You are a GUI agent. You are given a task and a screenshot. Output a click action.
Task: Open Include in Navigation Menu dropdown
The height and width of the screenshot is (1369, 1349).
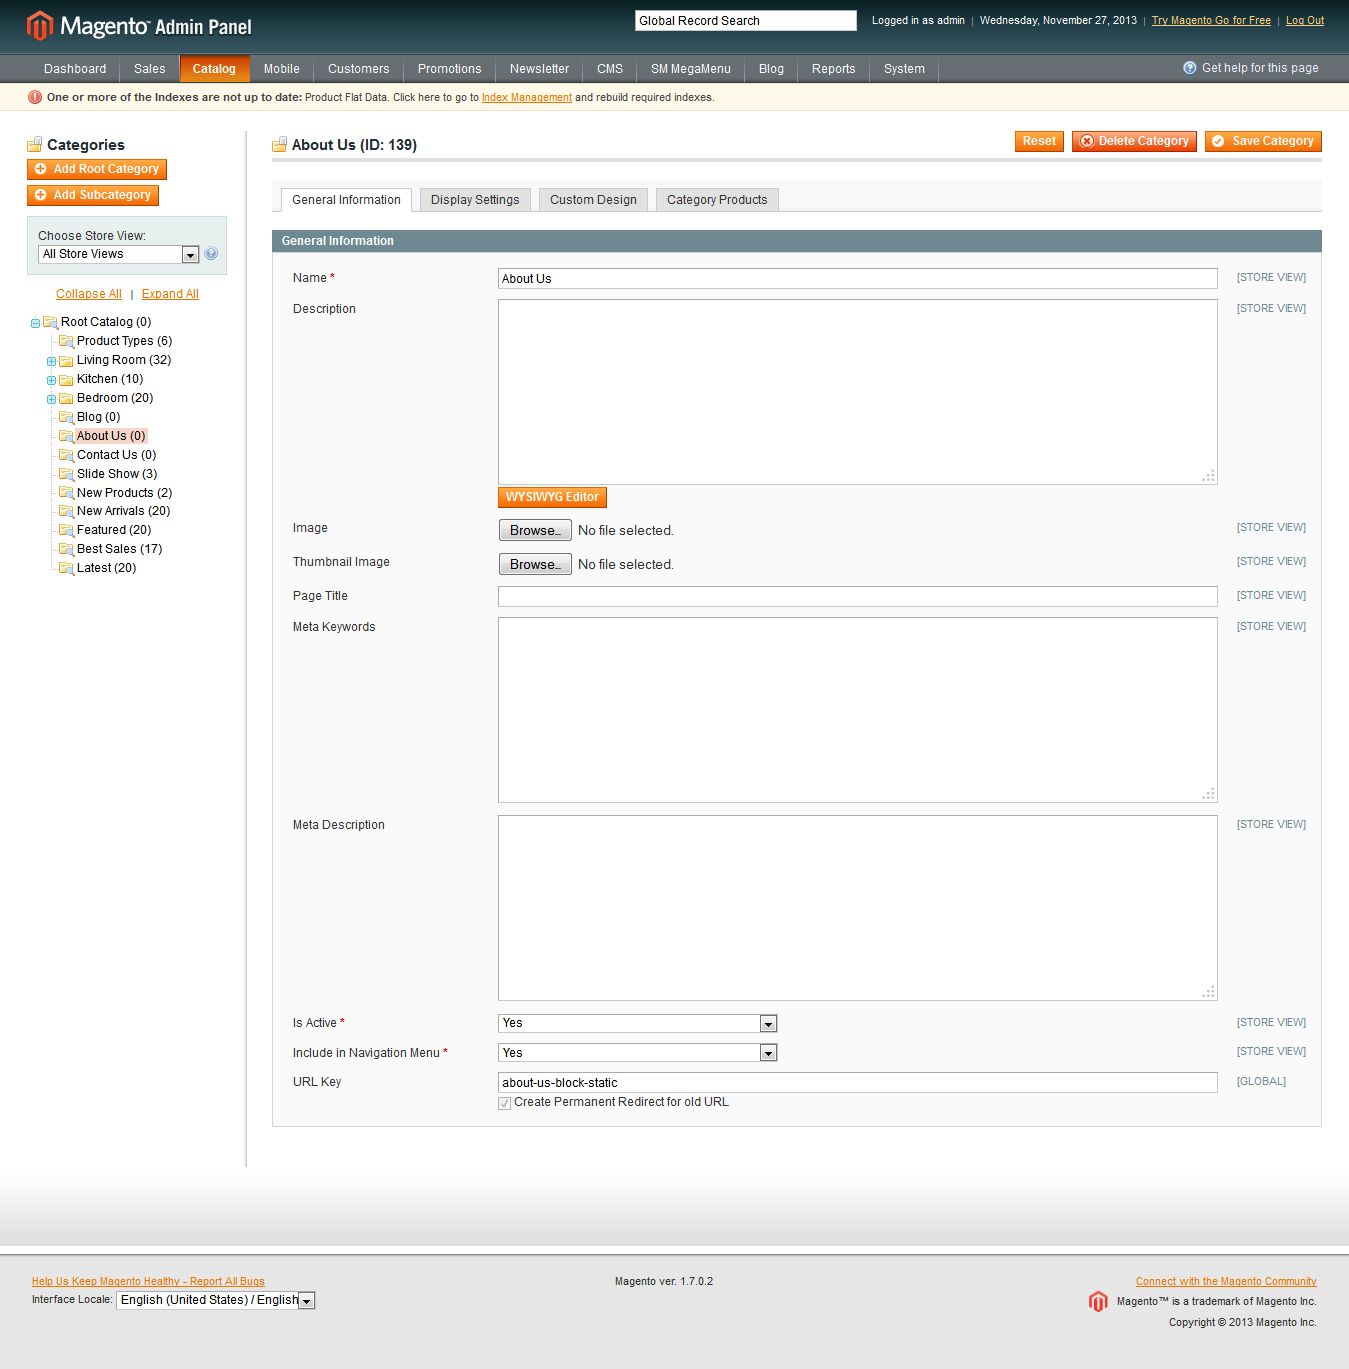pos(638,1053)
